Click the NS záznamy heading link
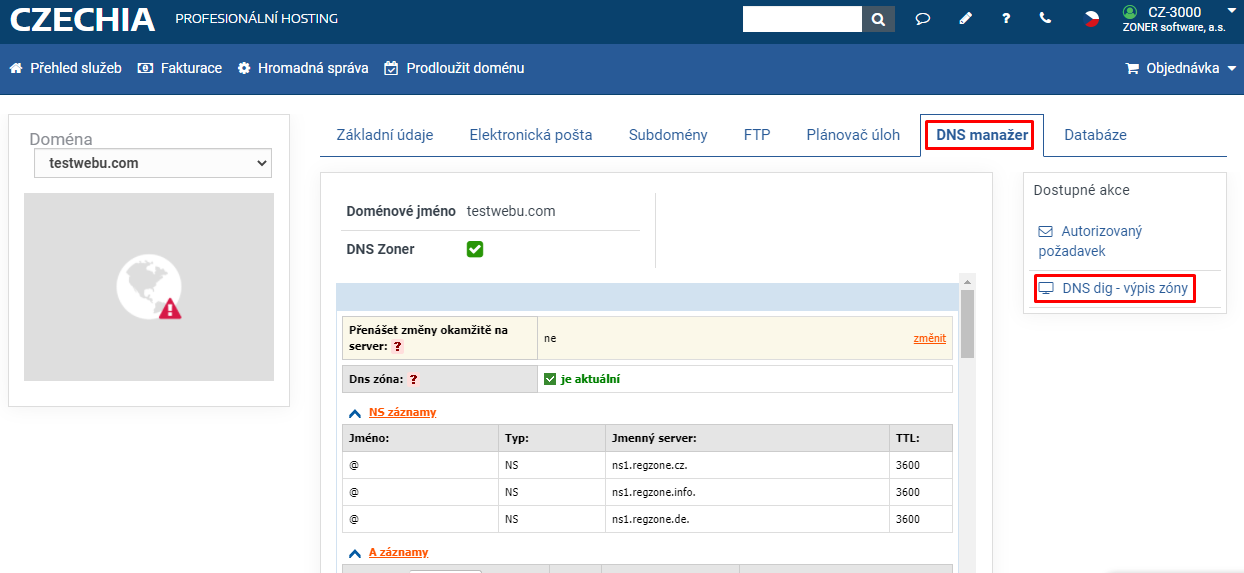 [x=402, y=412]
